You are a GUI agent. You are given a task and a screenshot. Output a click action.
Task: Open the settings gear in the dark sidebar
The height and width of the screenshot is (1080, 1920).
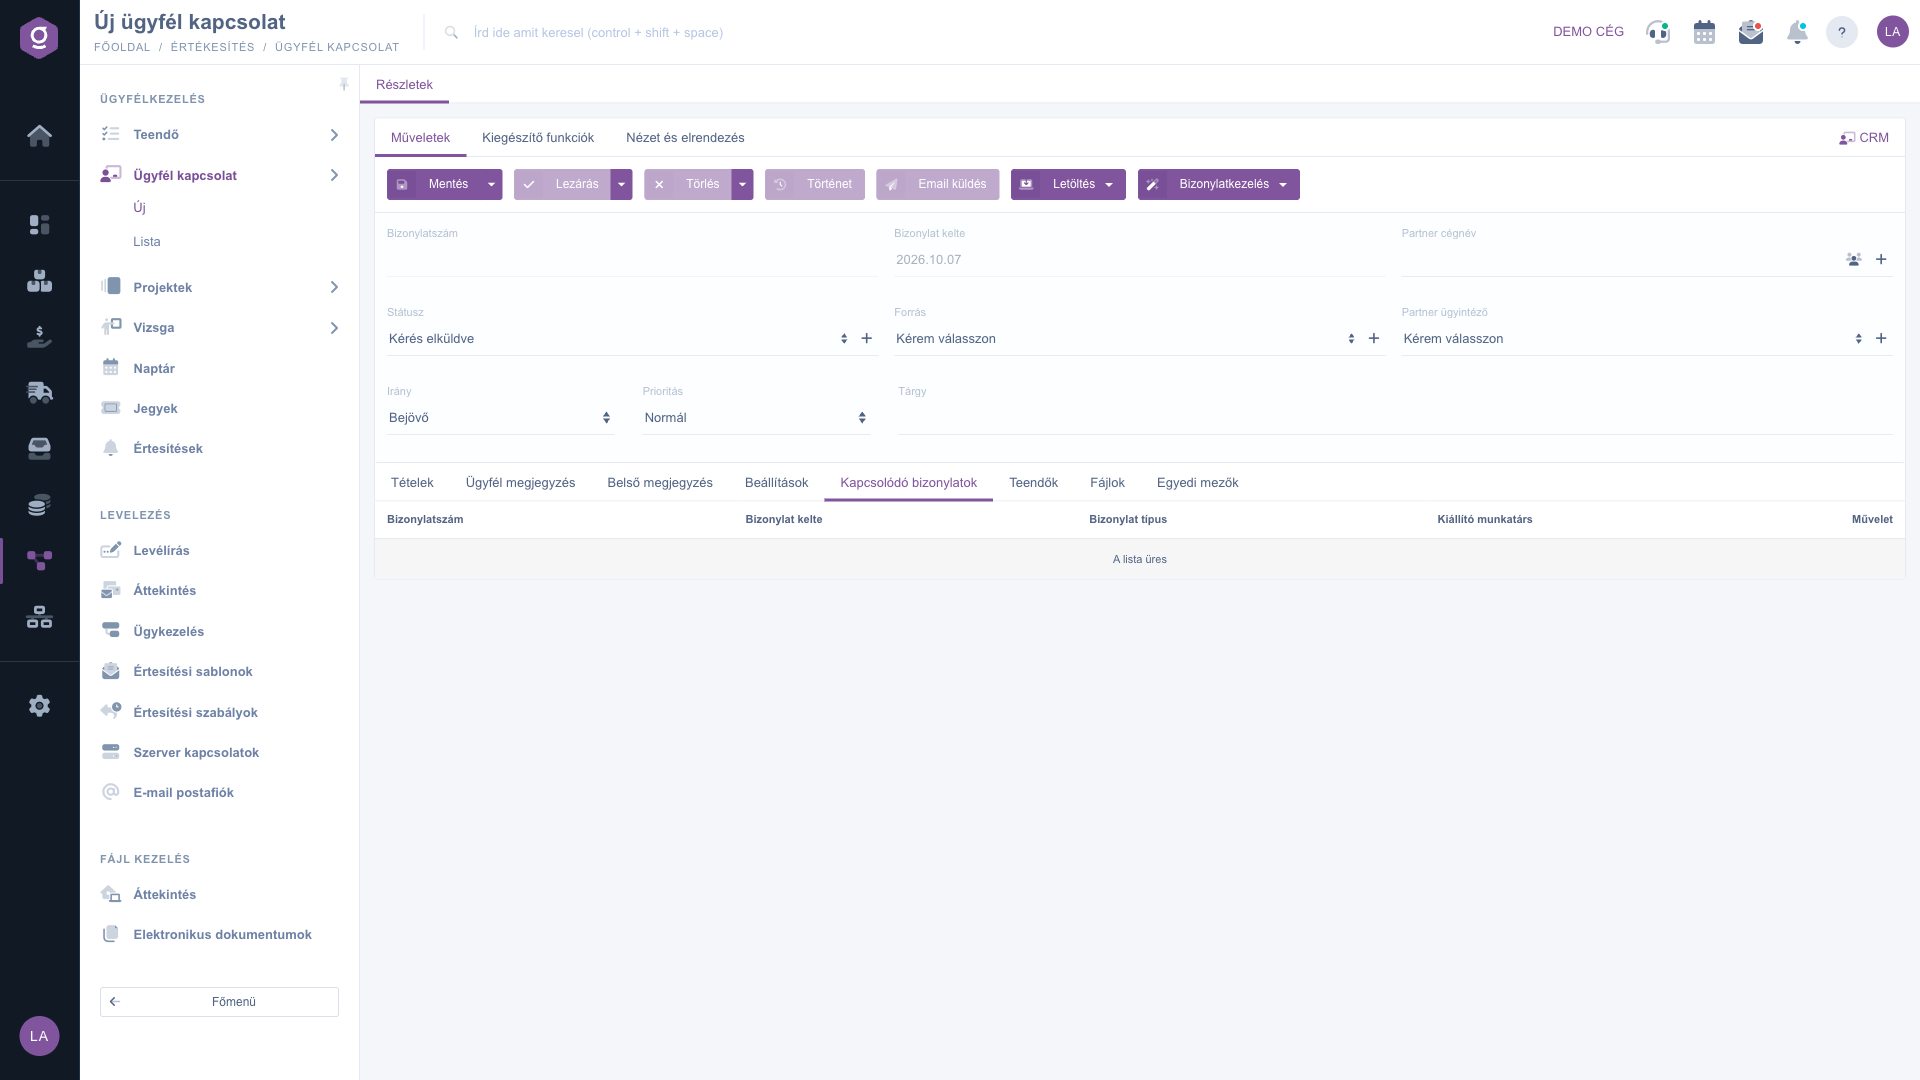coord(39,706)
